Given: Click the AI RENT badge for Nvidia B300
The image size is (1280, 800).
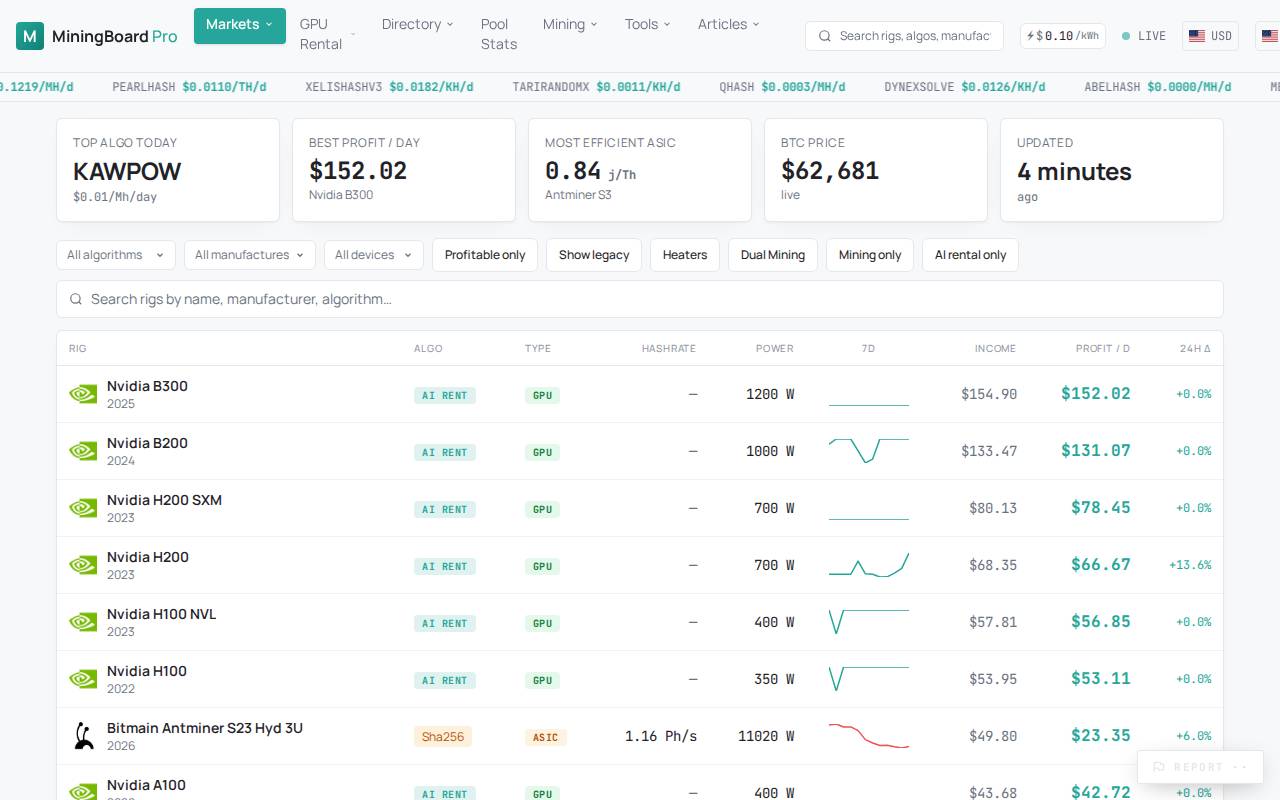Looking at the screenshot, I should tap(445, 395).
